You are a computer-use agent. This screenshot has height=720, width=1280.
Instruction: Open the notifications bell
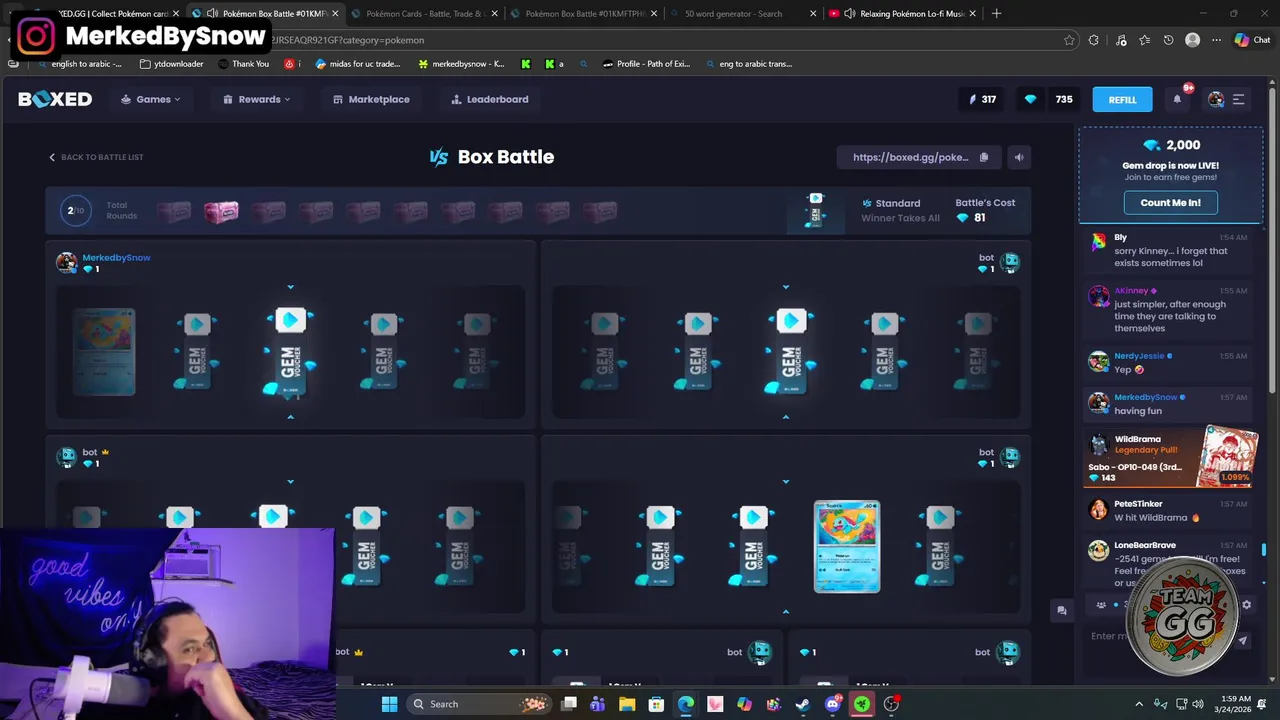(x=1177, y=99)
